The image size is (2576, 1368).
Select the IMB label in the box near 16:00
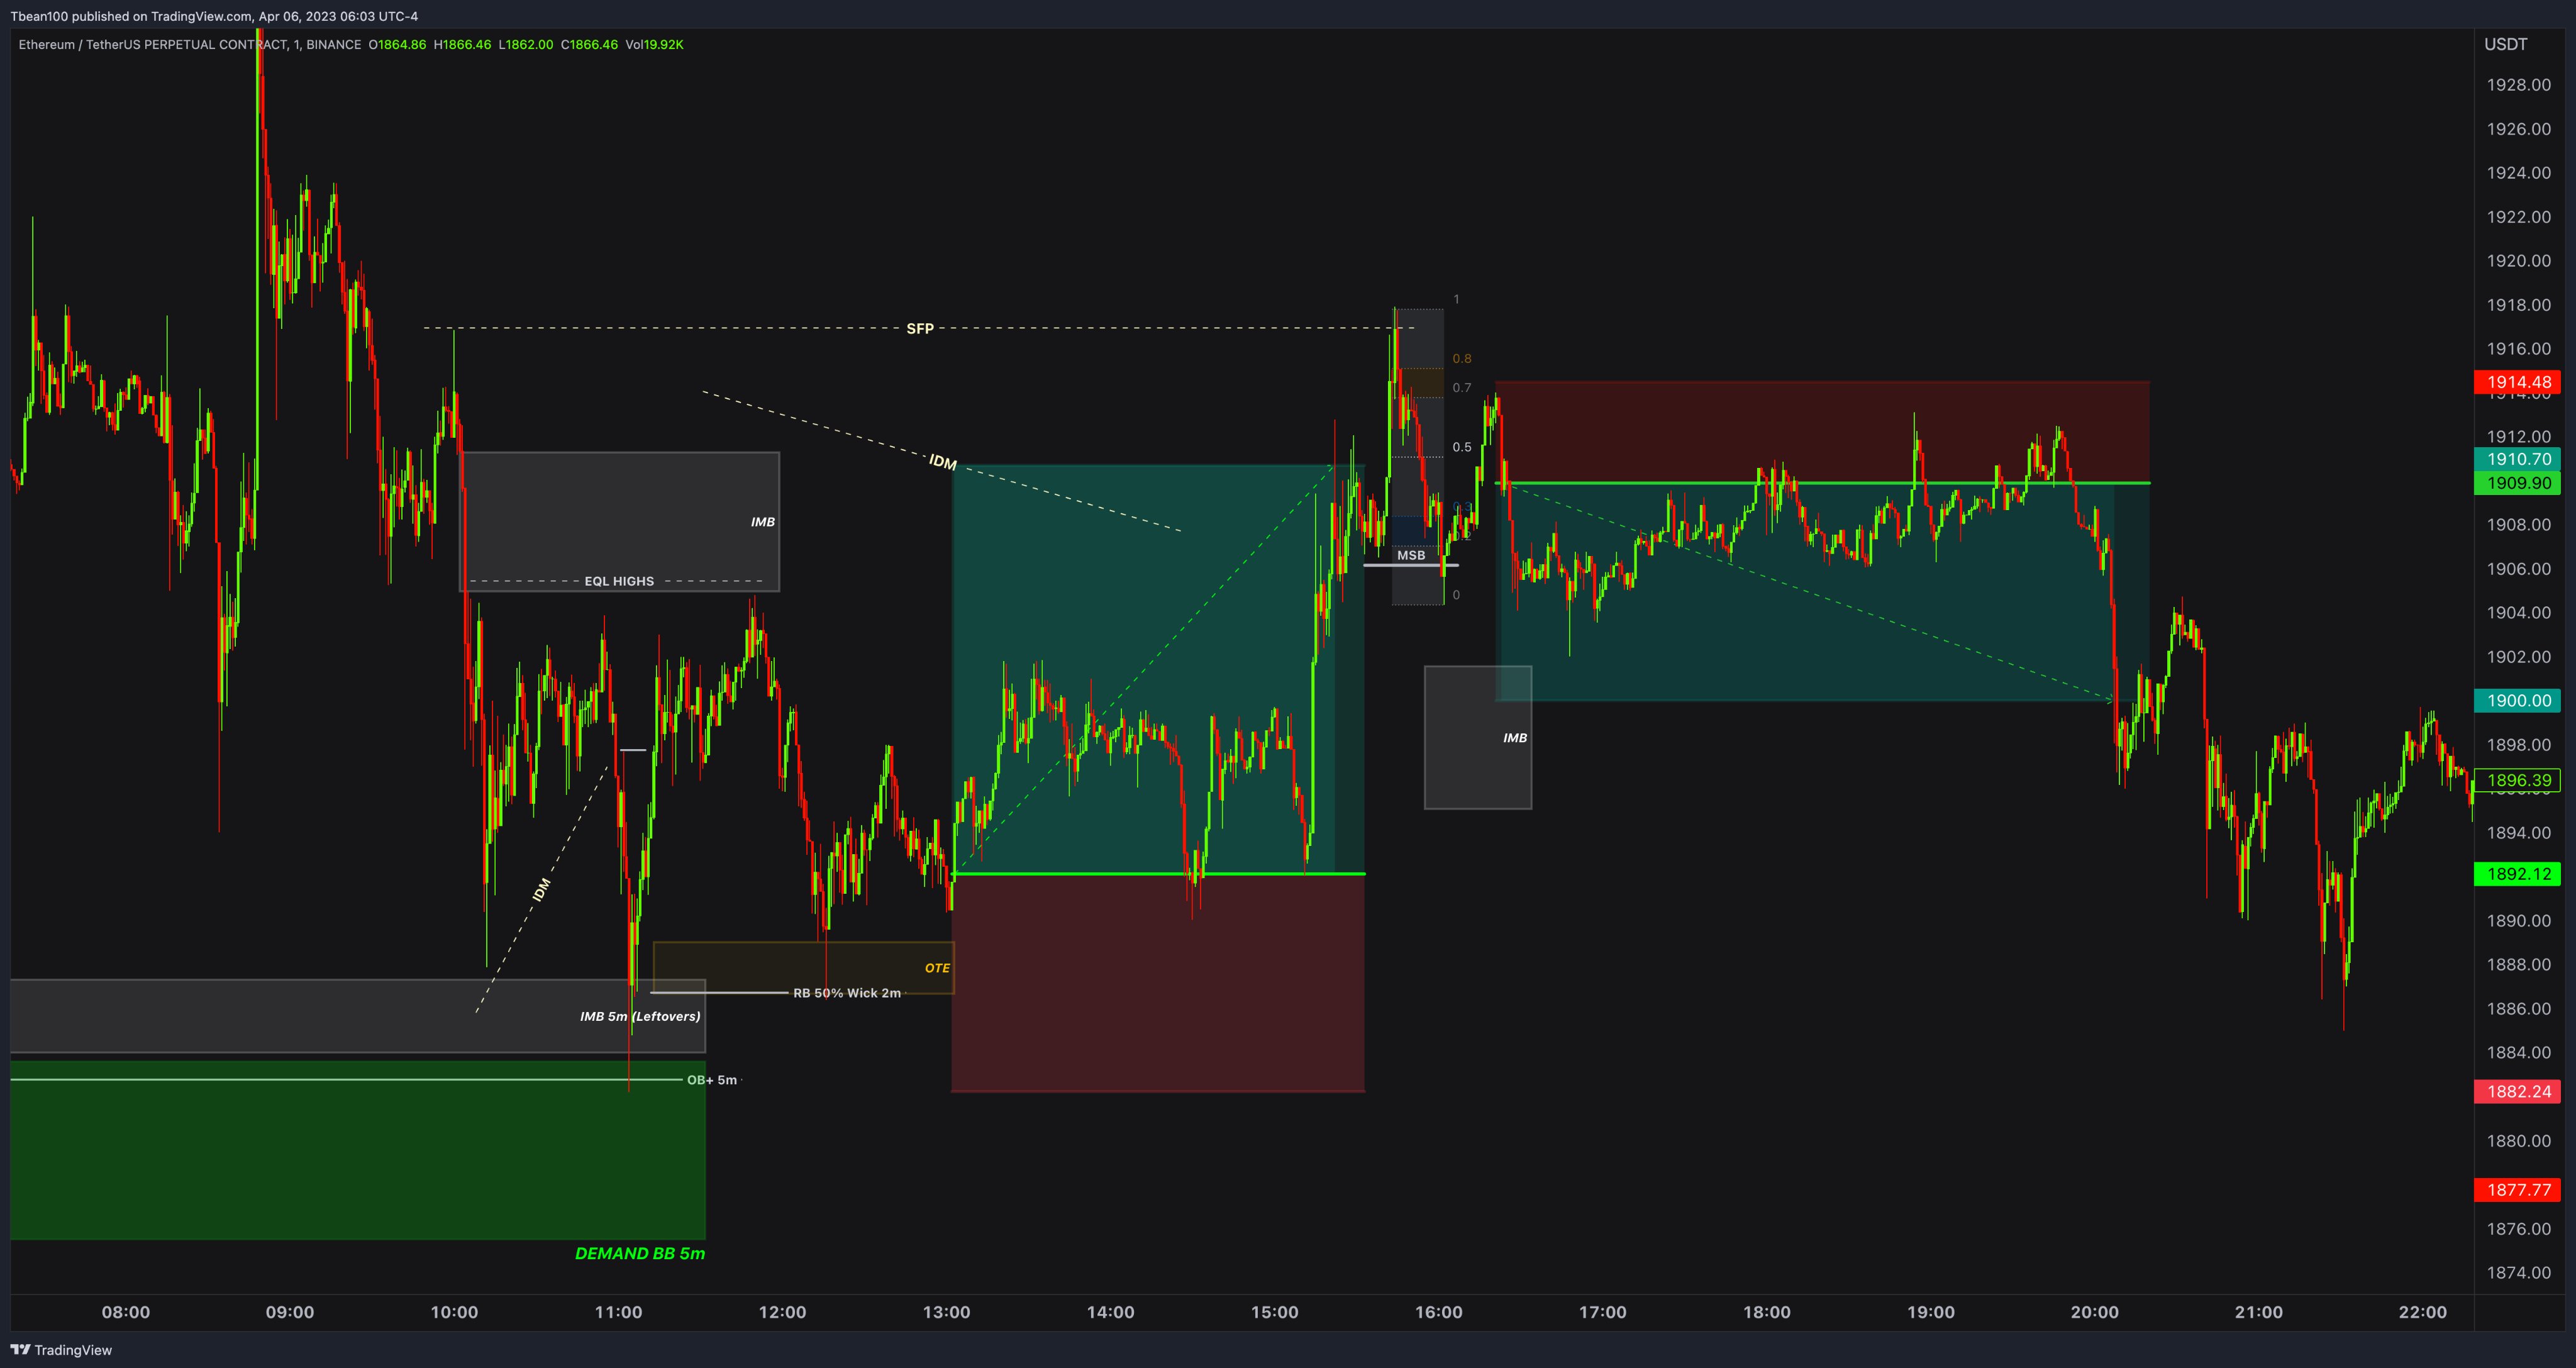coord(1515,738)
